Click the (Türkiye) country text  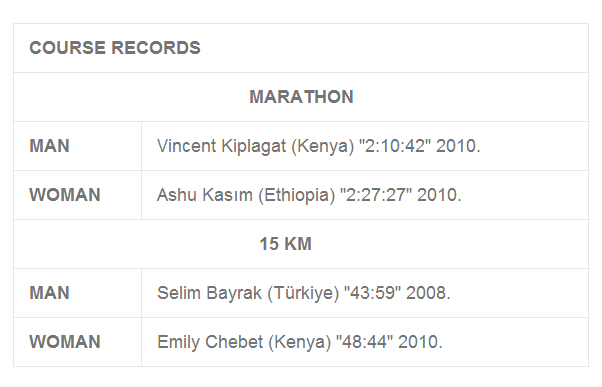(x=303, y=293)
